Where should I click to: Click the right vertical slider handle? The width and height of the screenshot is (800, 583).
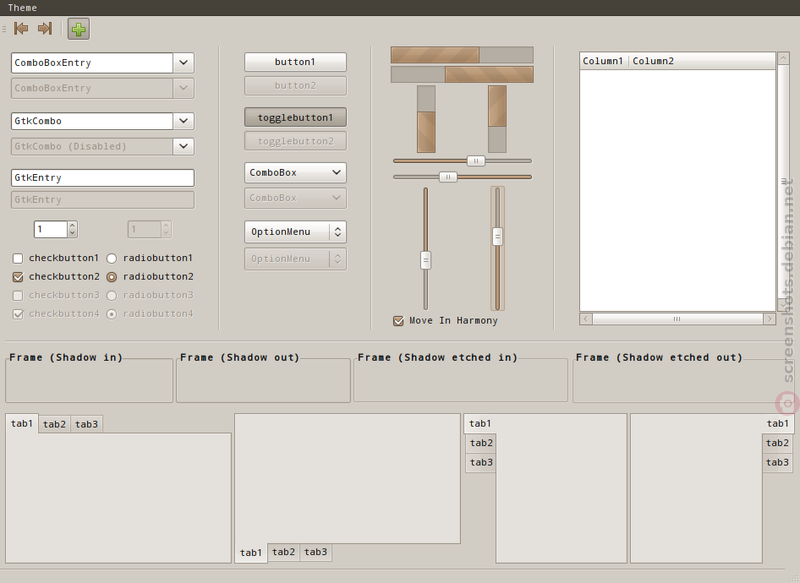(497, 237)
